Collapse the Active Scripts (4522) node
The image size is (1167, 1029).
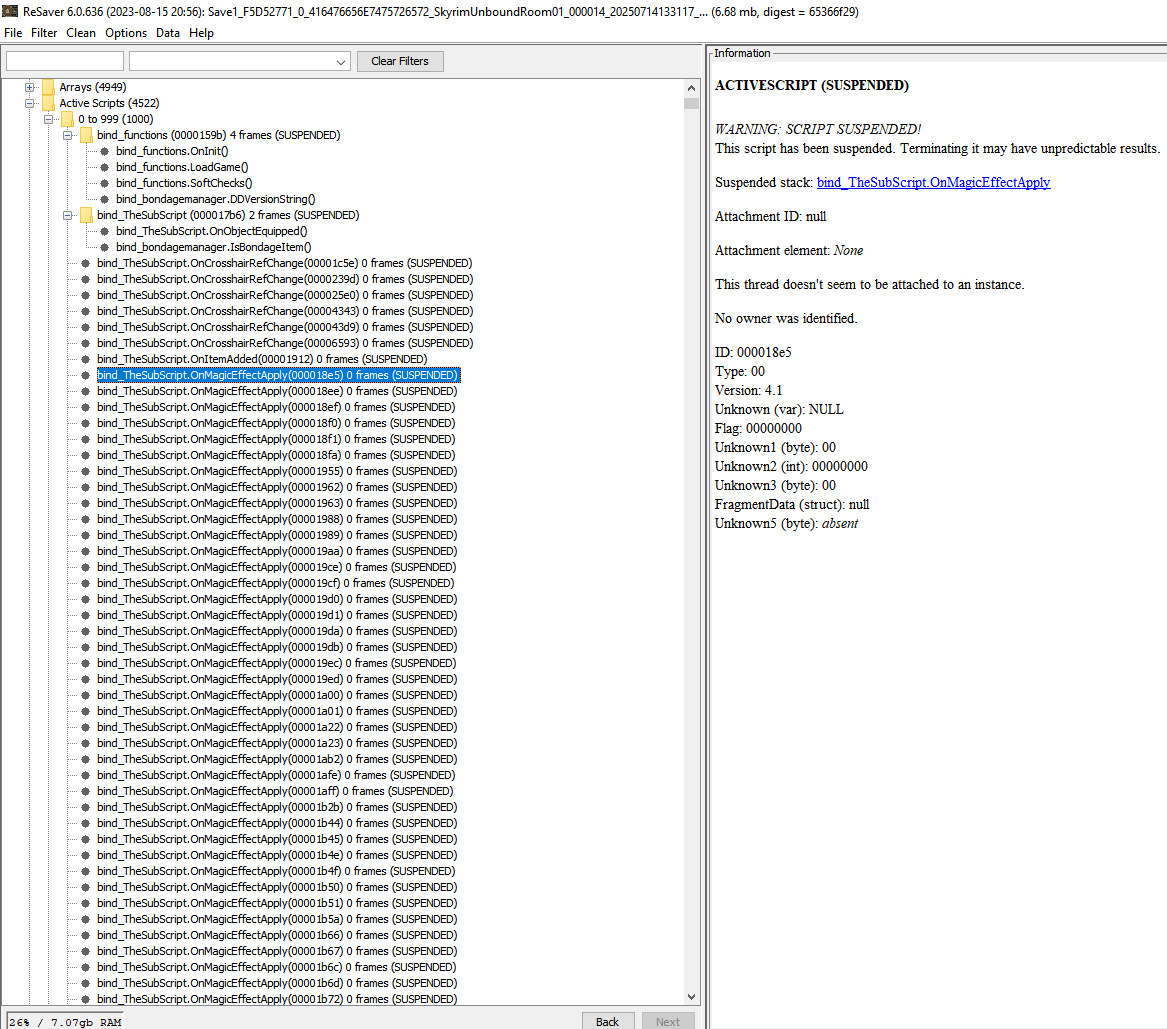30,103
